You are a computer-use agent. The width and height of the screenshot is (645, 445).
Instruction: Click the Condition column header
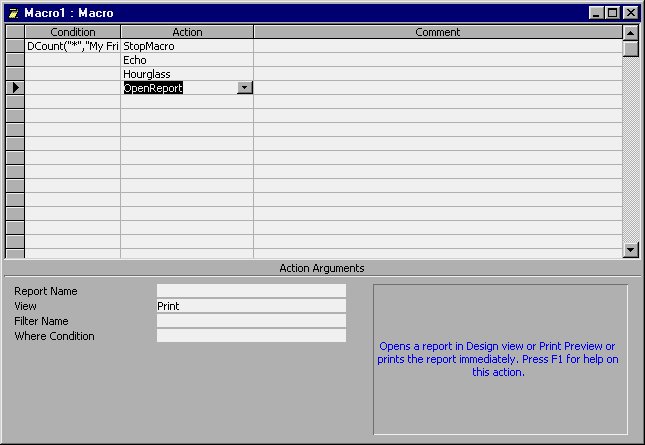point(72,32)
